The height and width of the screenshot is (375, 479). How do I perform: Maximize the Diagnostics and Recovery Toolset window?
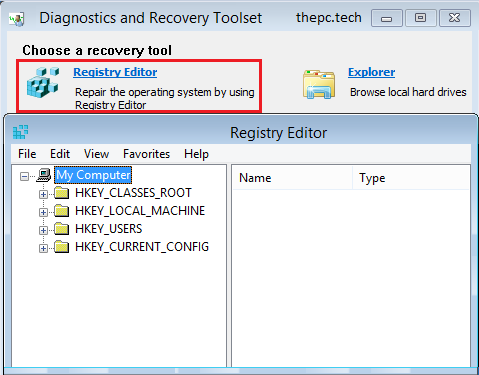tap(421, 18)
